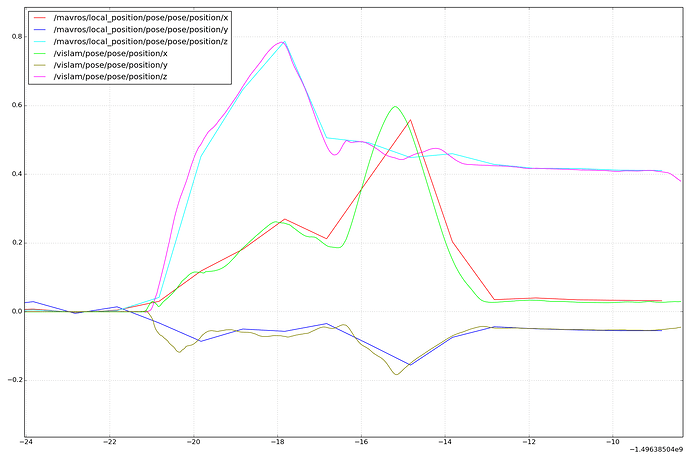The image size is (690, 462).
Task: Click the y-axis tick label 0.6
Action: click(17, 106)
